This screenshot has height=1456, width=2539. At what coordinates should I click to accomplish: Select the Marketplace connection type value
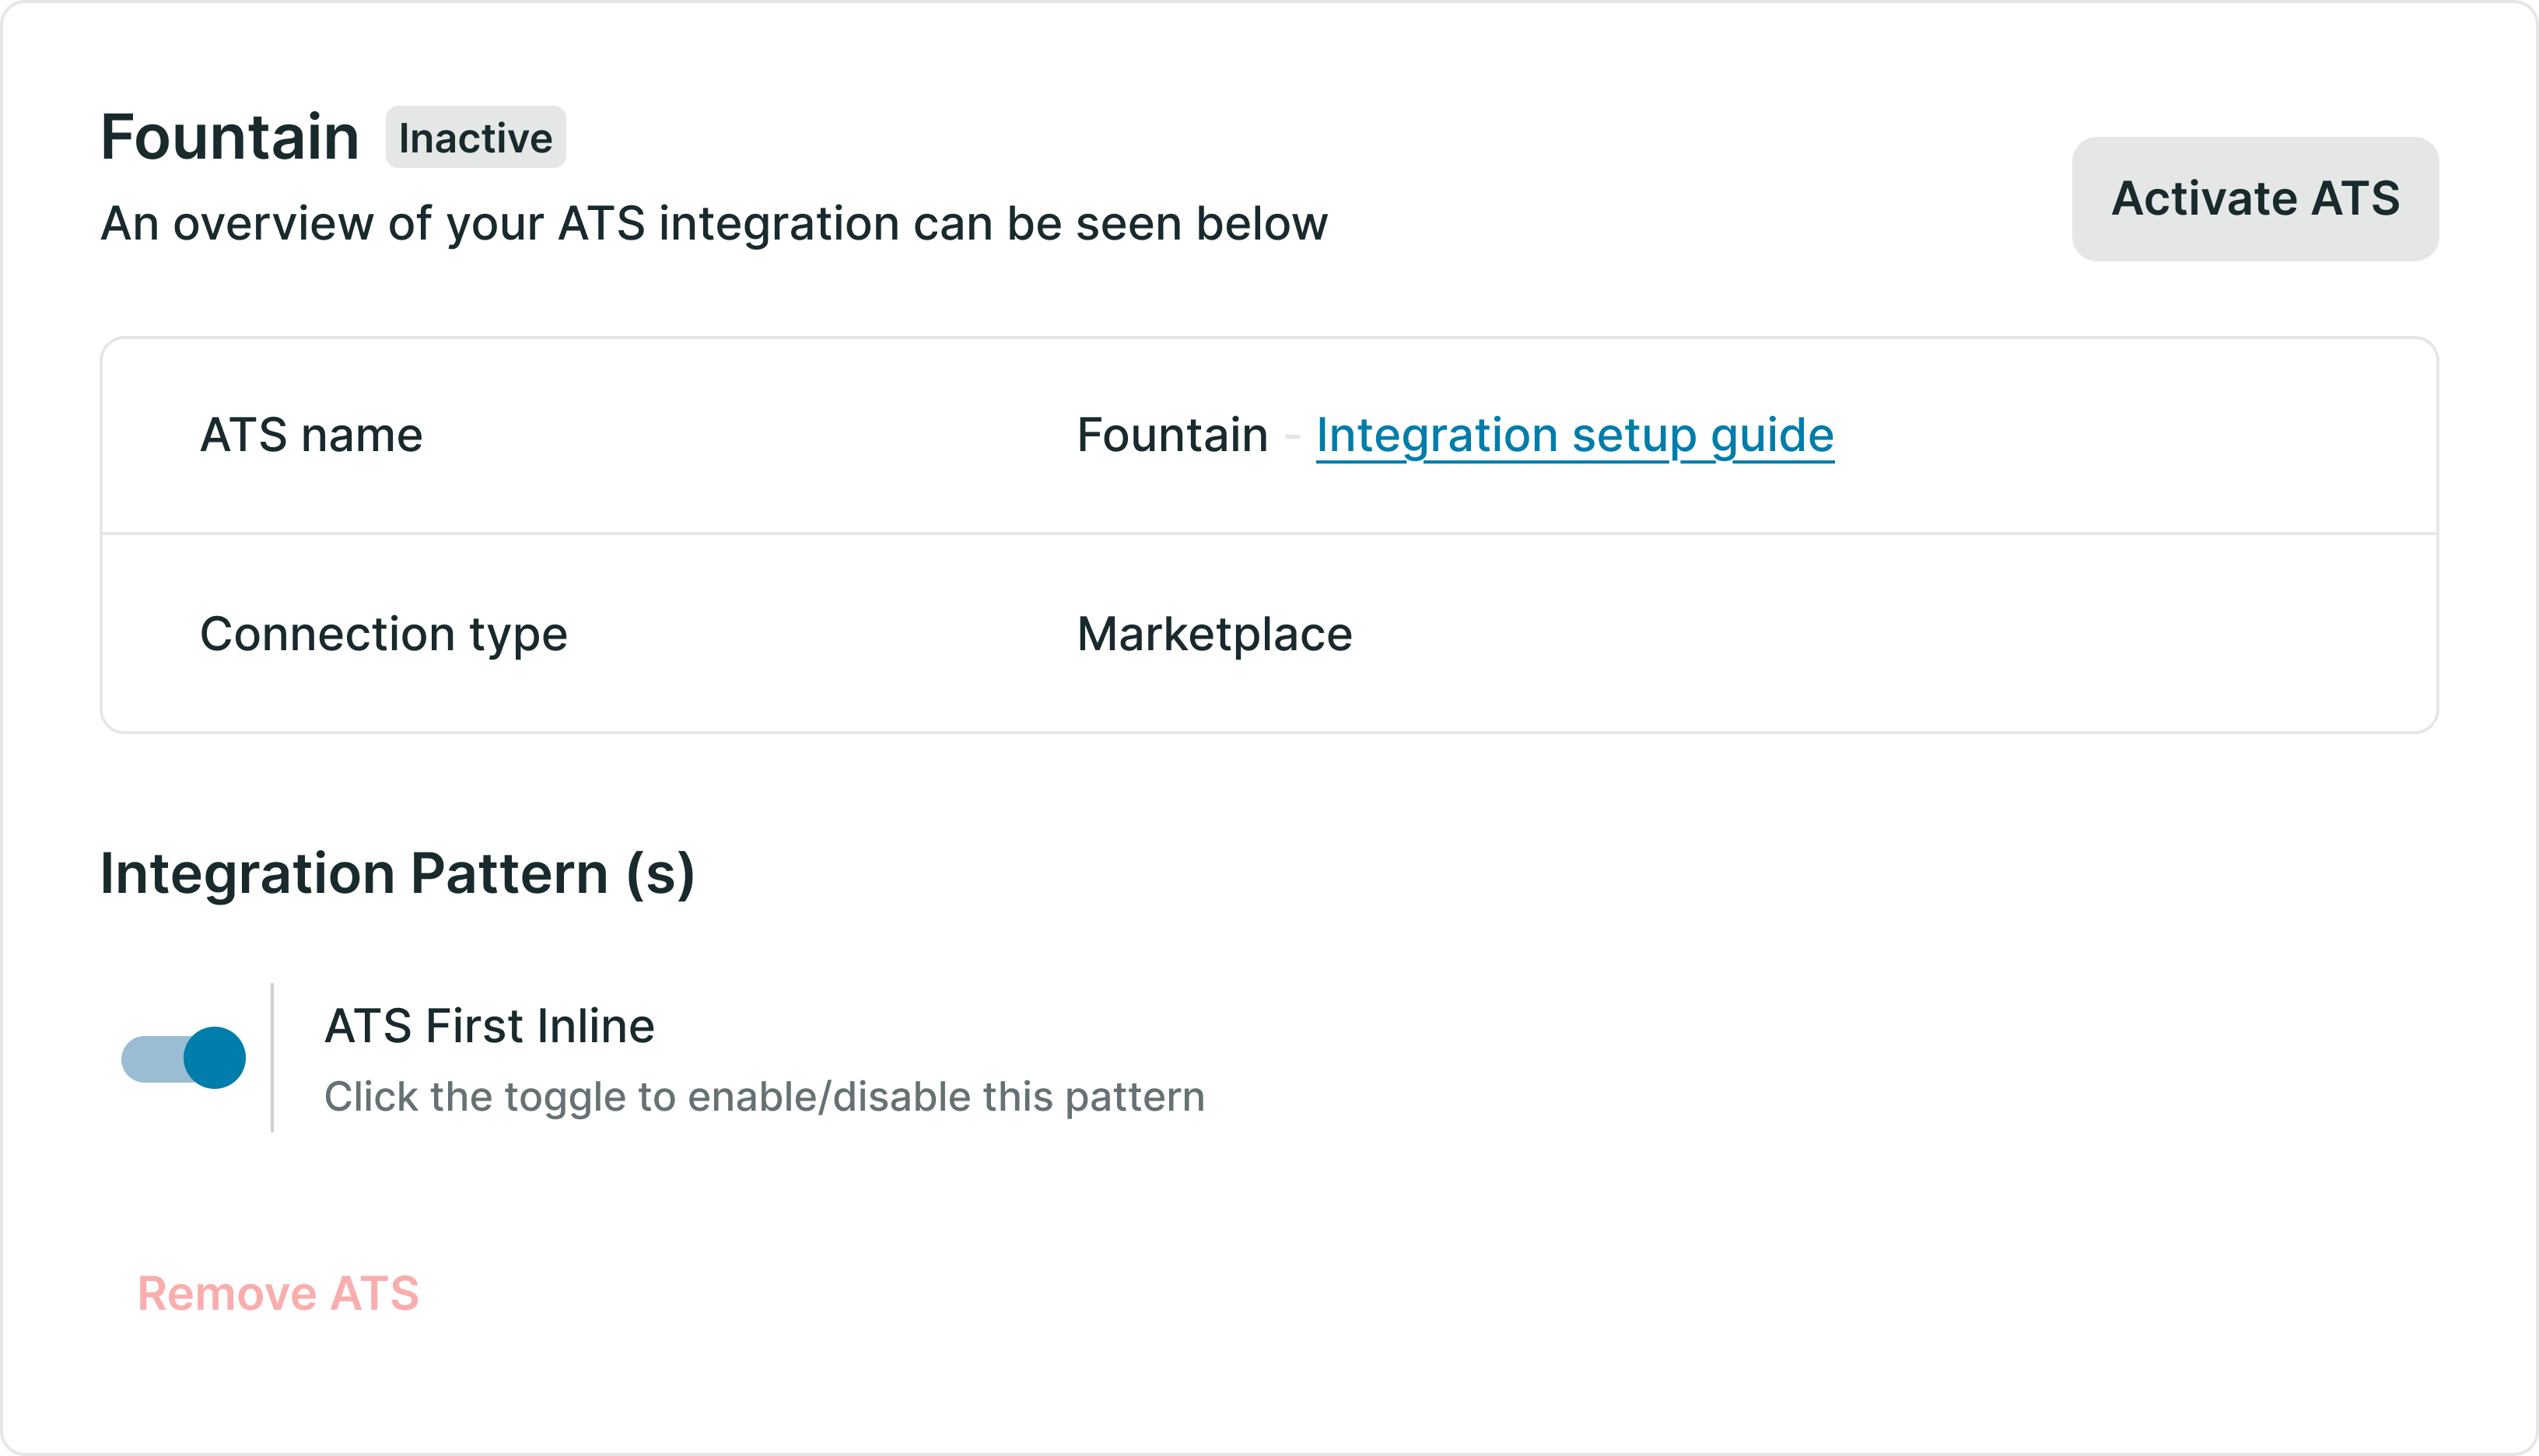(1213, 633)
